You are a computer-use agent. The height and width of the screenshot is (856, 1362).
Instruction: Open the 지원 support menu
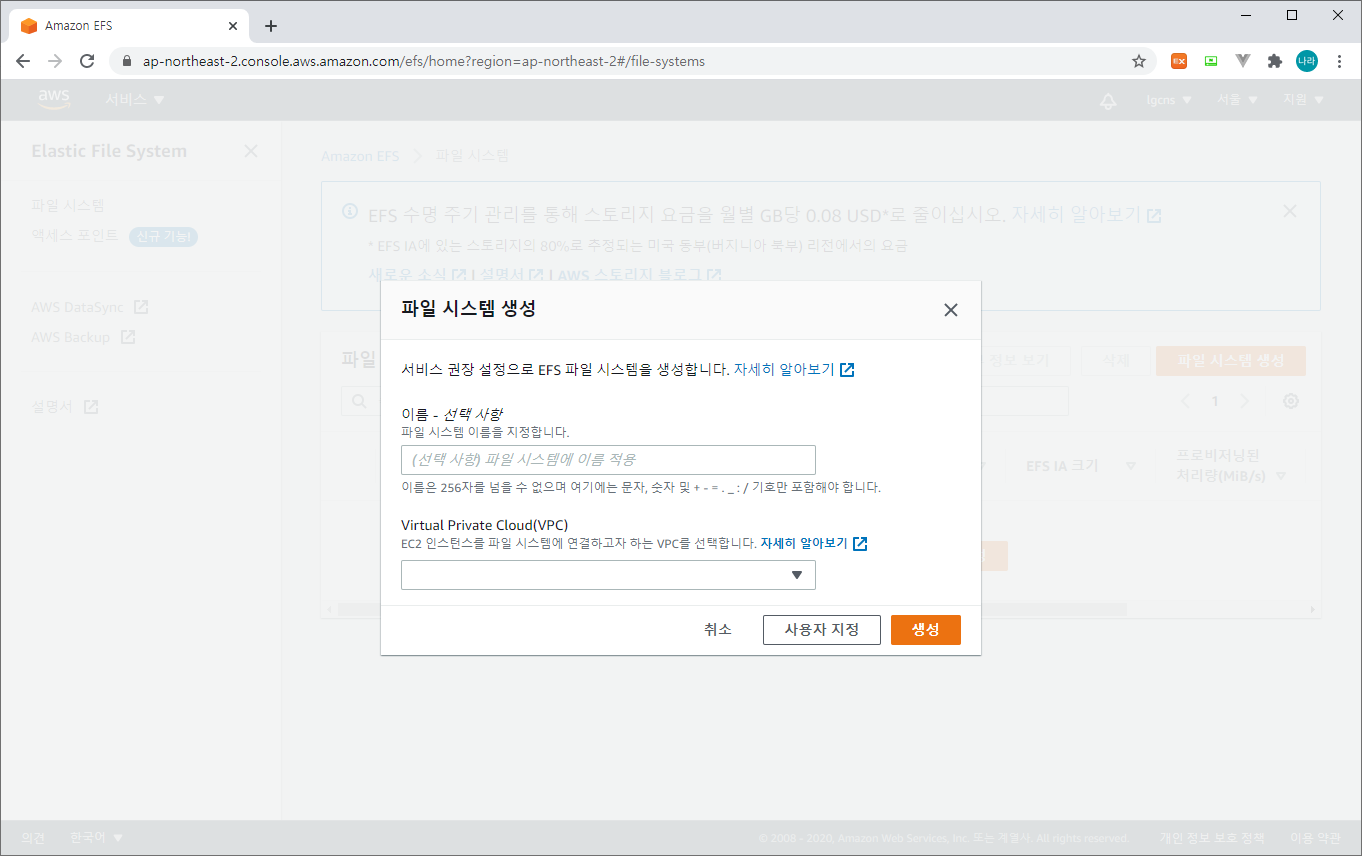click(x=1303, y=100)
